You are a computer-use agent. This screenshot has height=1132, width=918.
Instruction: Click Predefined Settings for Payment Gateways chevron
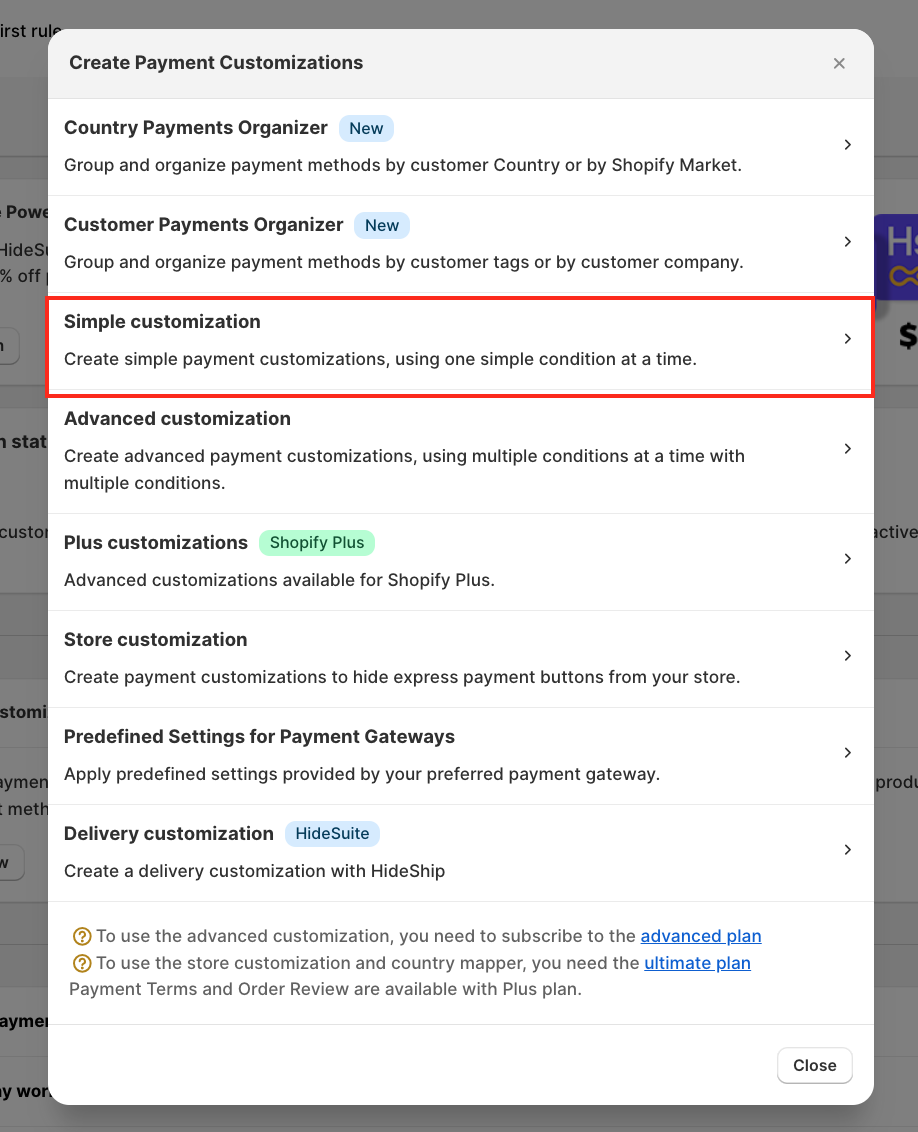tap(847, 753)
